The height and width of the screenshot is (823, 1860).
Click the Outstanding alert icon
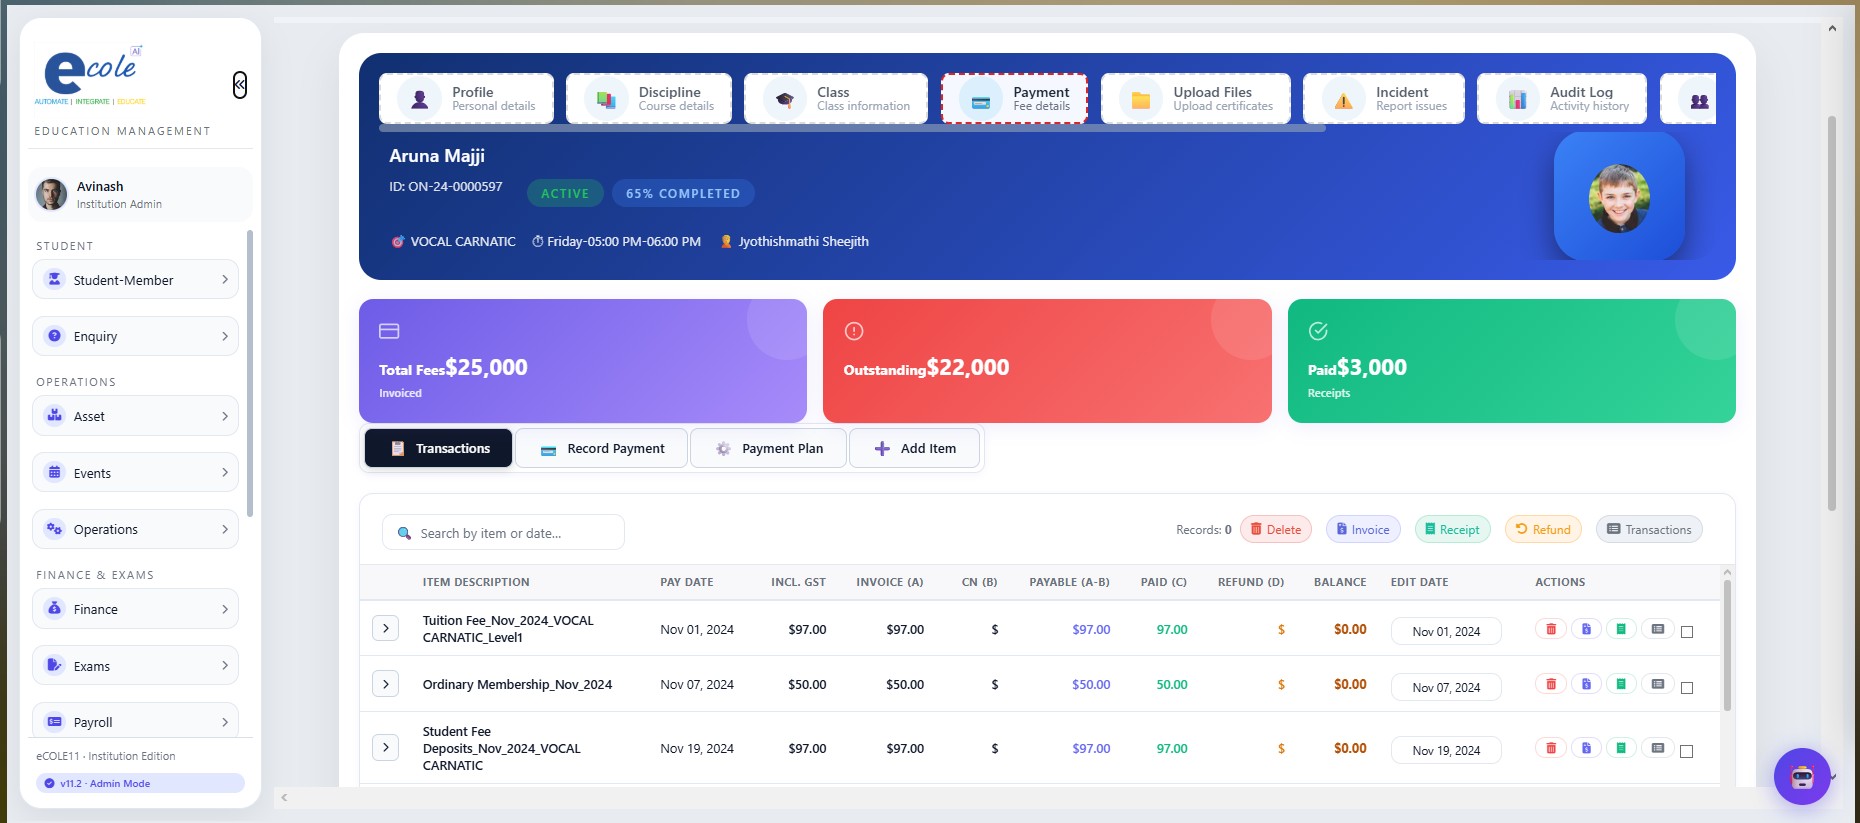point(854,331)
